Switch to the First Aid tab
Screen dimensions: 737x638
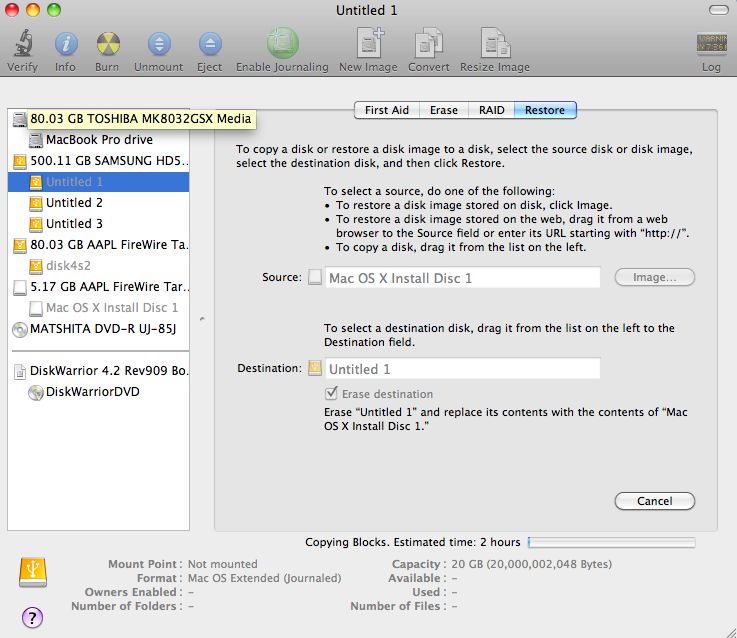386,110
